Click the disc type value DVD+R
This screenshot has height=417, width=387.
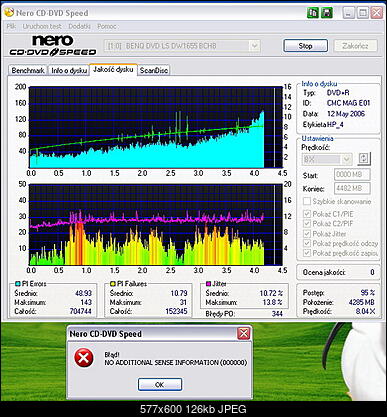[x=338, y=93]
